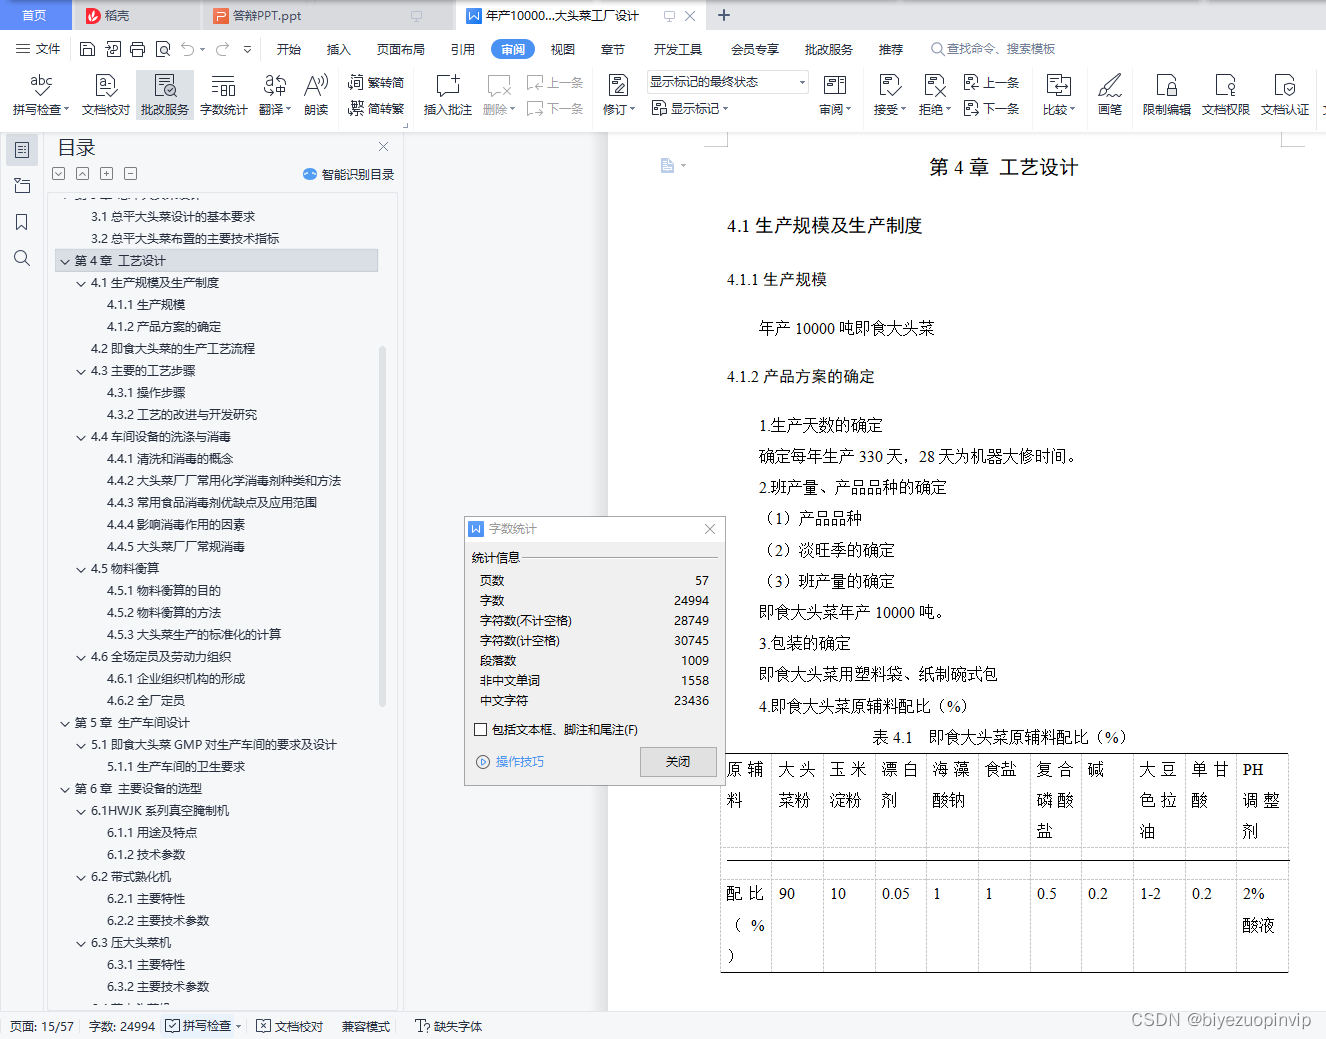Collapse the 4.1 生产规模及生产制度 node

pos(81,283)
